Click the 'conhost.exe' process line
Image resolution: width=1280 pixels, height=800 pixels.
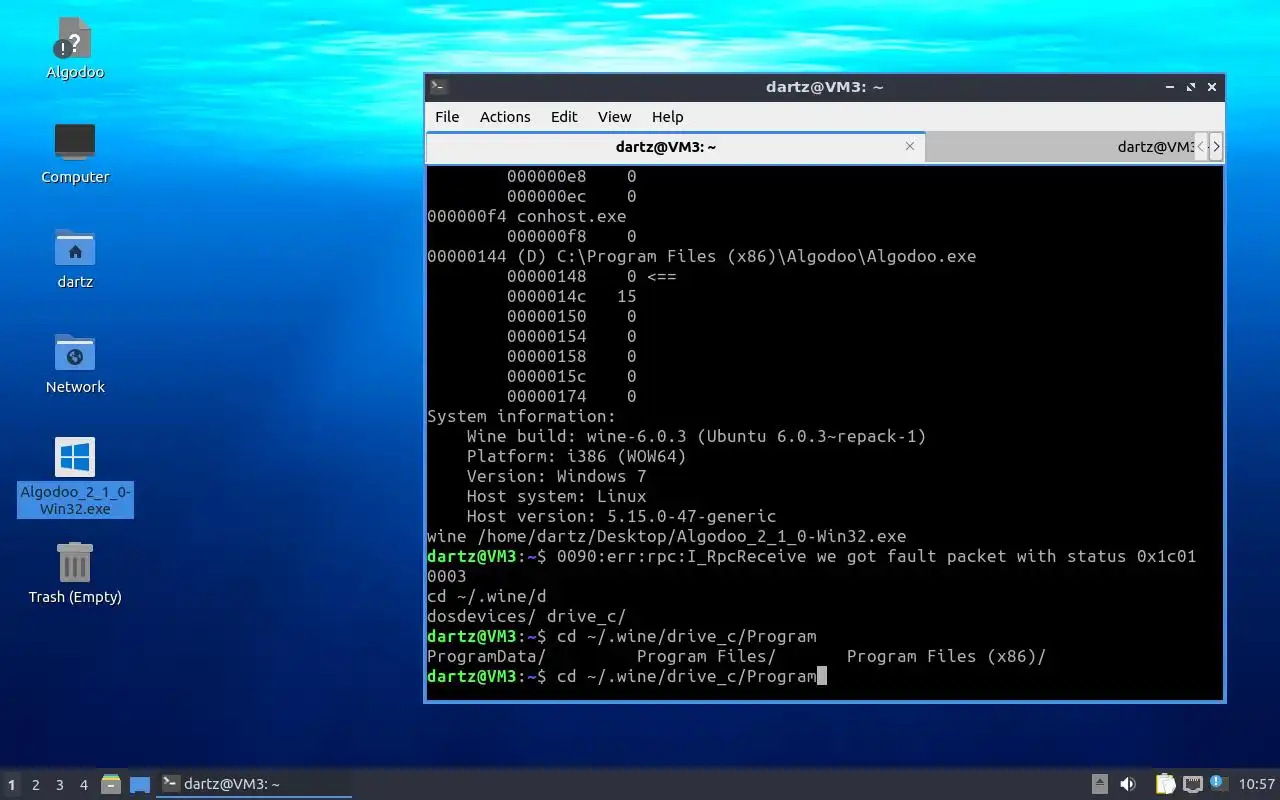(x=526, y=216)
